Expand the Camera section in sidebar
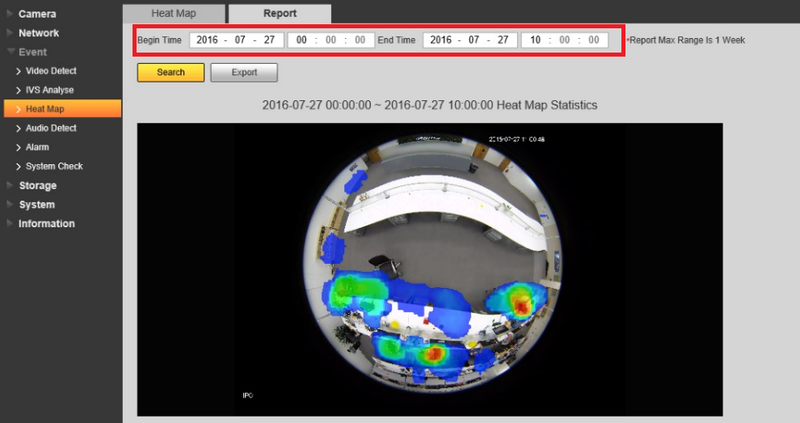 (x=37, y=14)
